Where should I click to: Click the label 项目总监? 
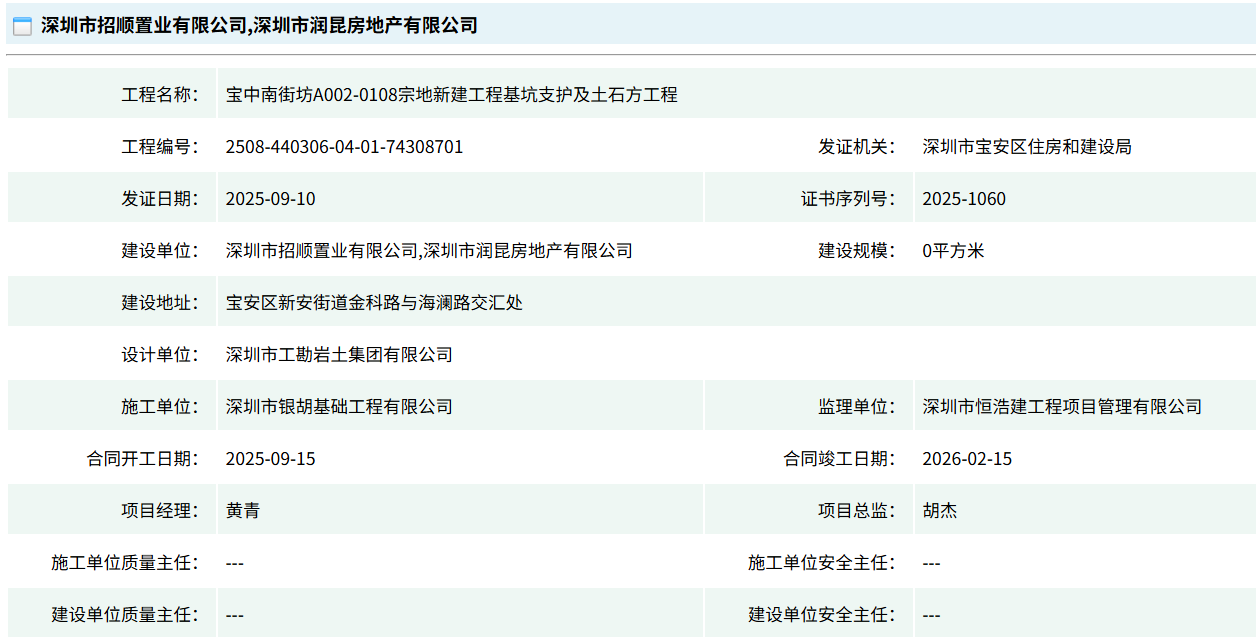coord(857,511)
